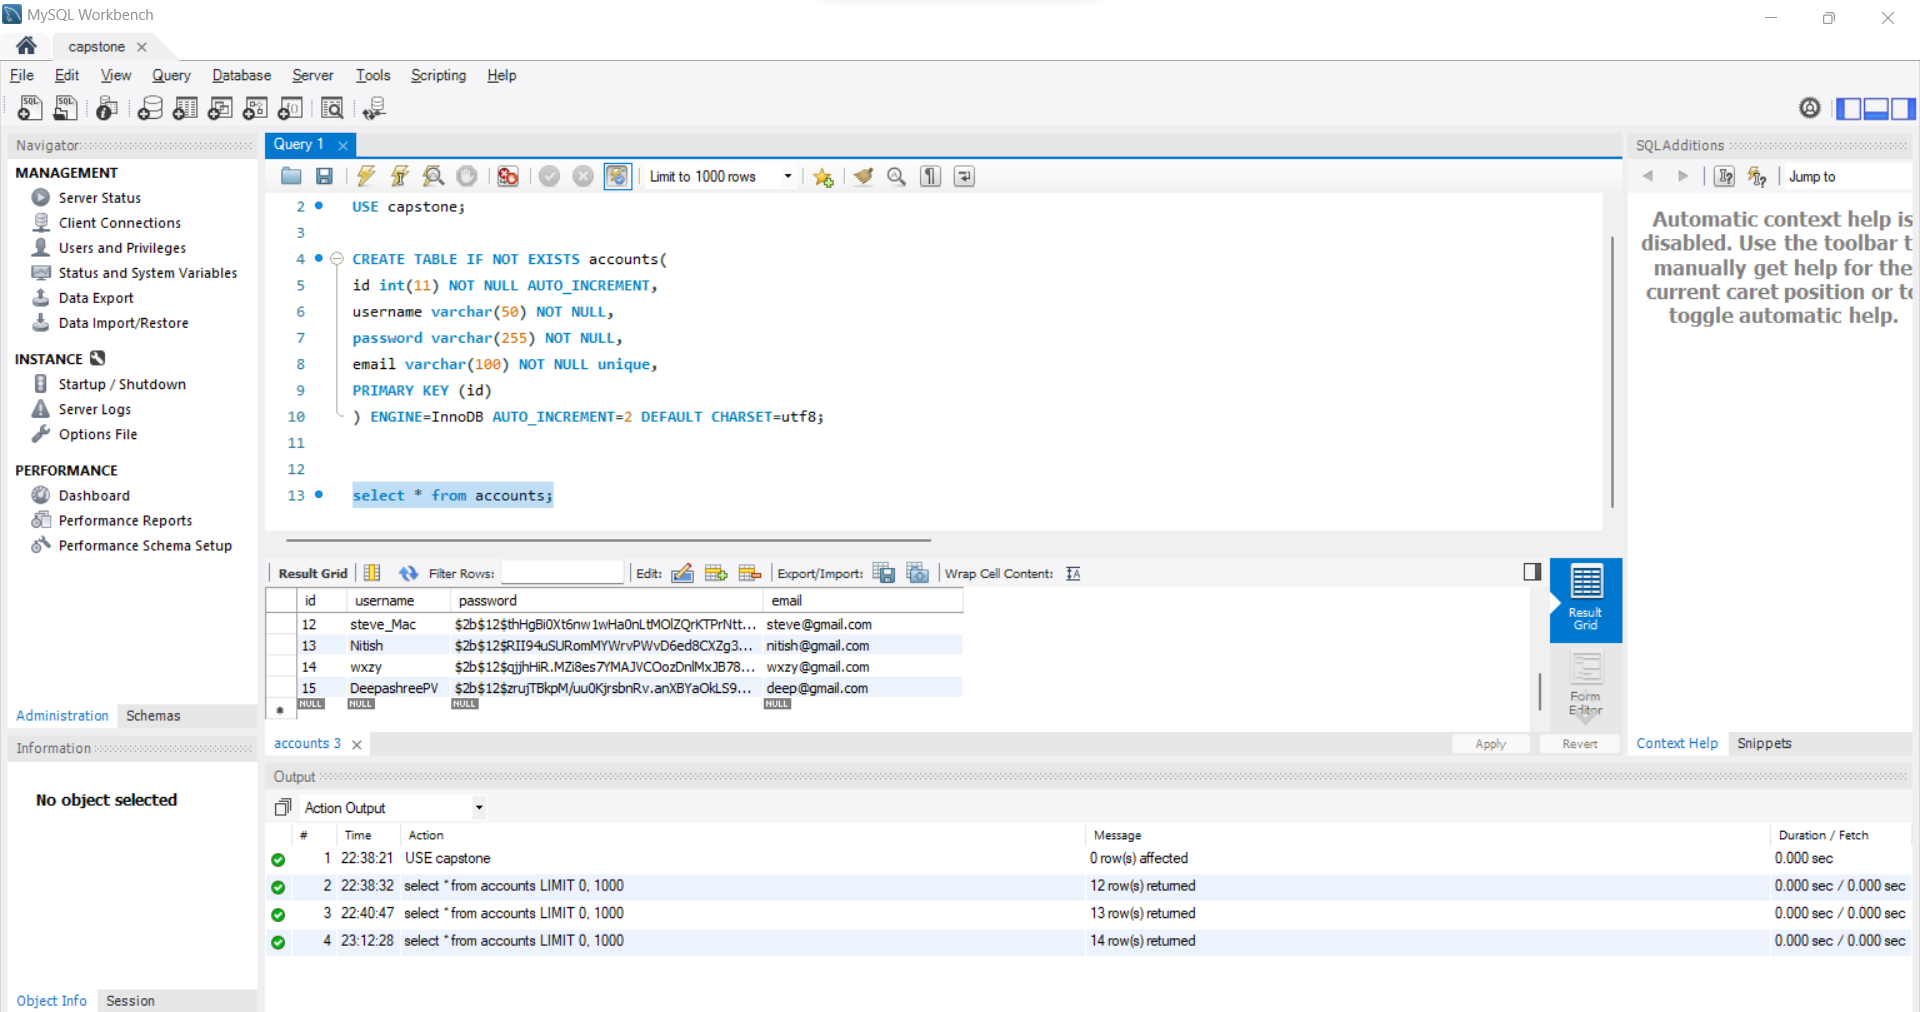Create a new schema in connected server
The image size is (1920, 1012).
150,108
